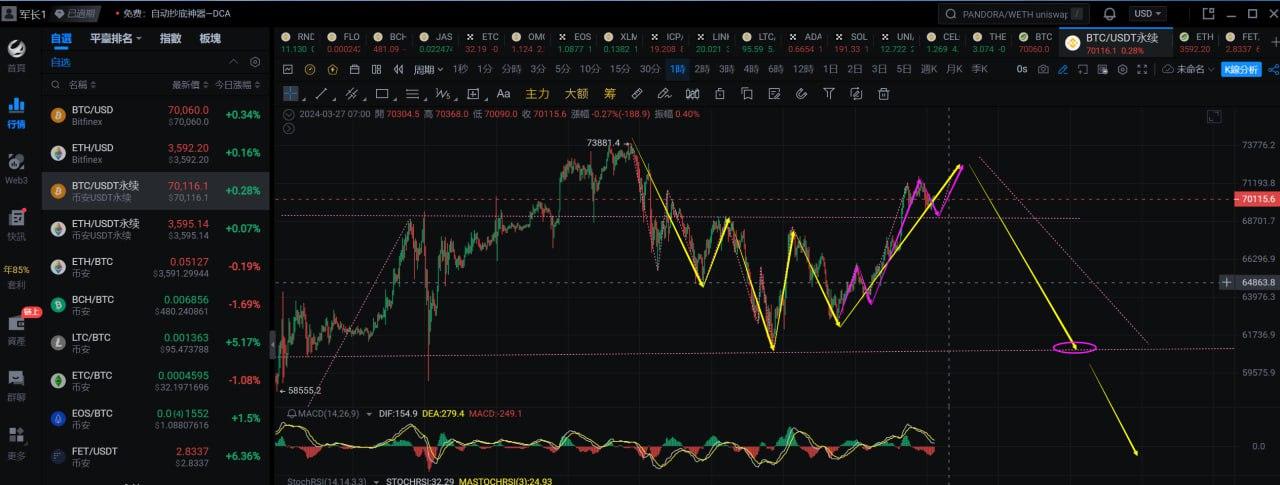Expand the 平臺排名 ranking dropdown
This screenshot has width=1280, height=485.
[x=115, y=38]
